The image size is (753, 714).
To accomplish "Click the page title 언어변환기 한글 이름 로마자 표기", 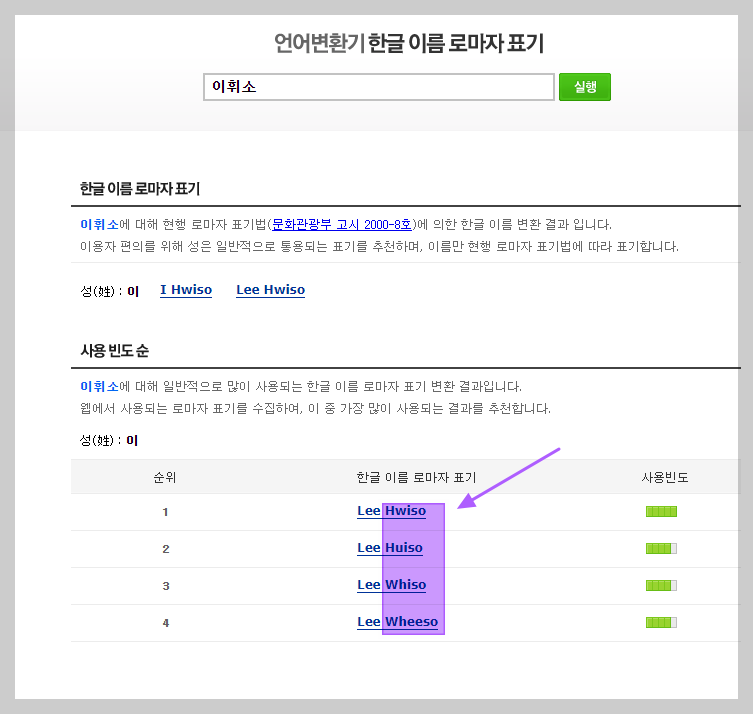I will coord(409,43).
